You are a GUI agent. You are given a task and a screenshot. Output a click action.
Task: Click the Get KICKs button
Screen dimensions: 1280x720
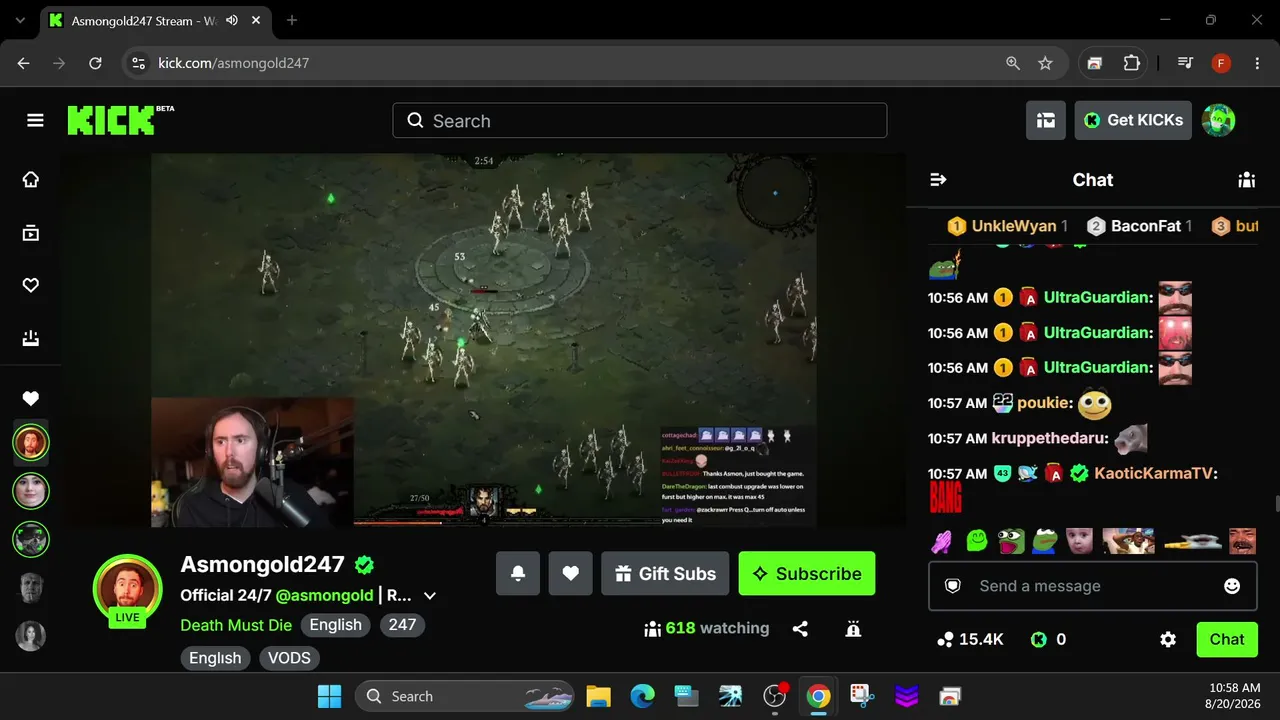point(1133,120)
